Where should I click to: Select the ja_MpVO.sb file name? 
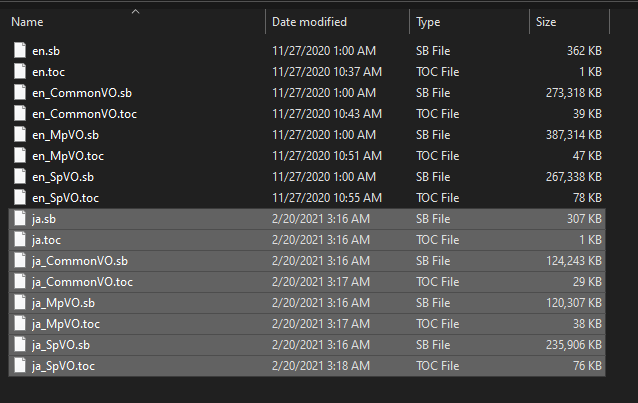tap(63, 303)
